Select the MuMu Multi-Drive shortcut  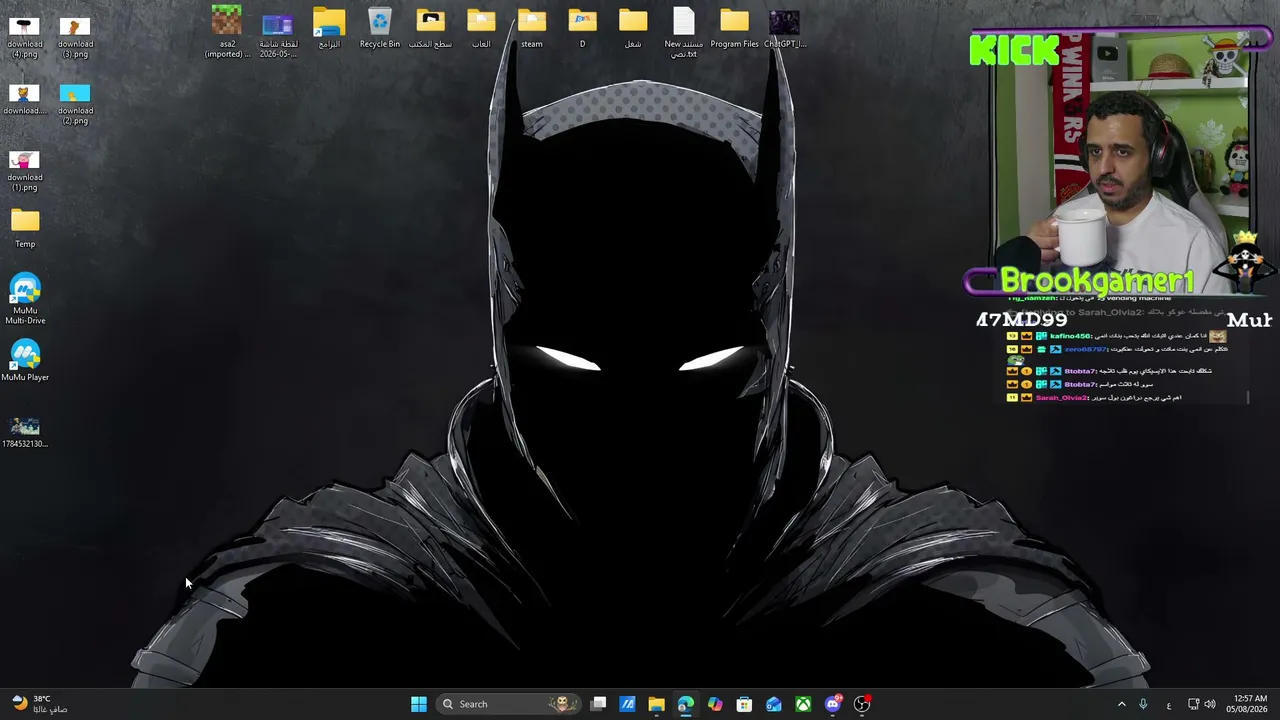(x=25, y=299)
